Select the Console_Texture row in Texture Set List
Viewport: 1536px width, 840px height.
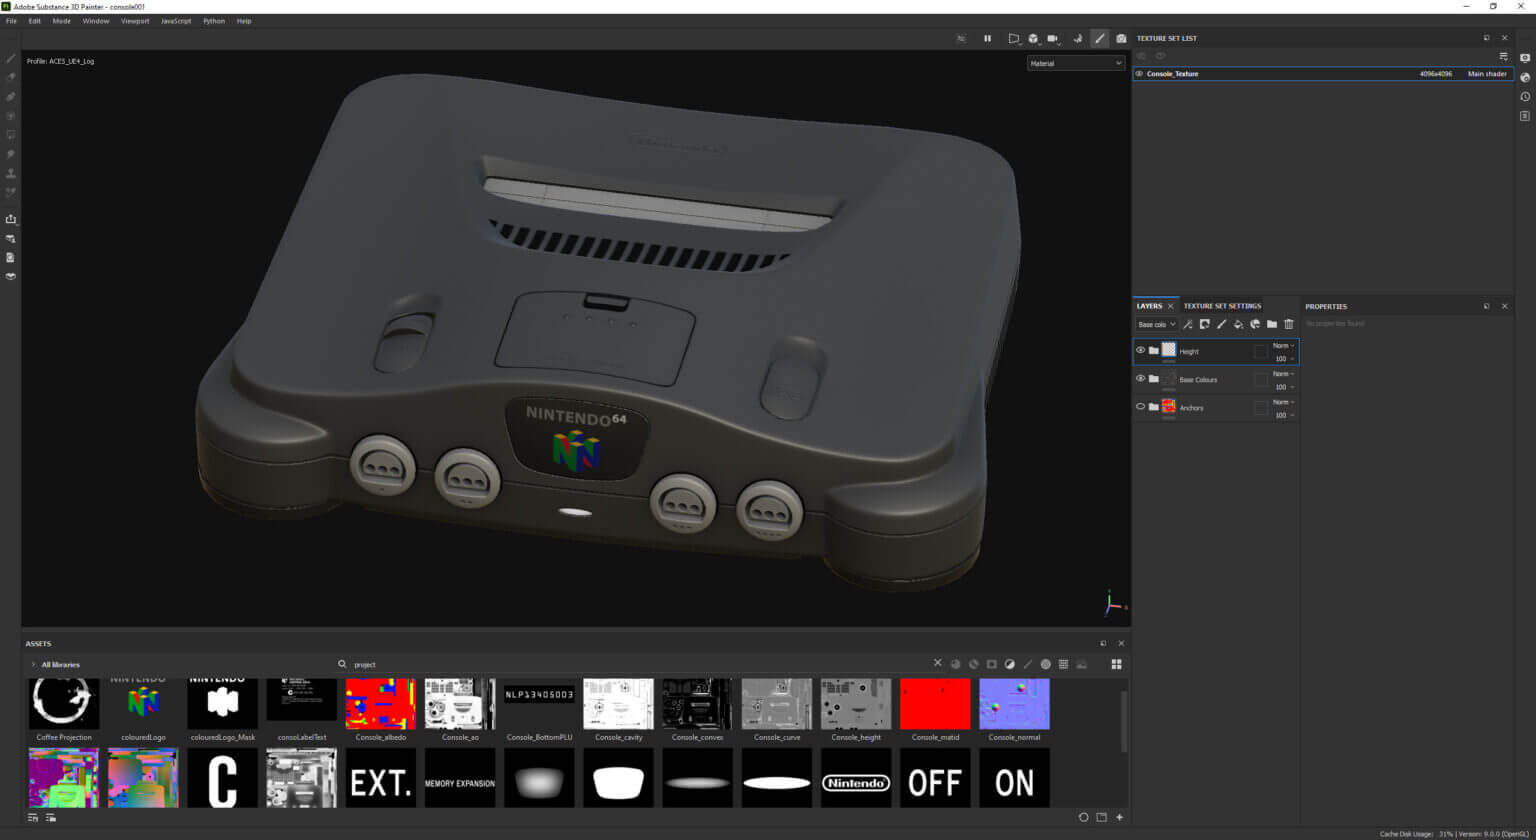point(1322,74)
